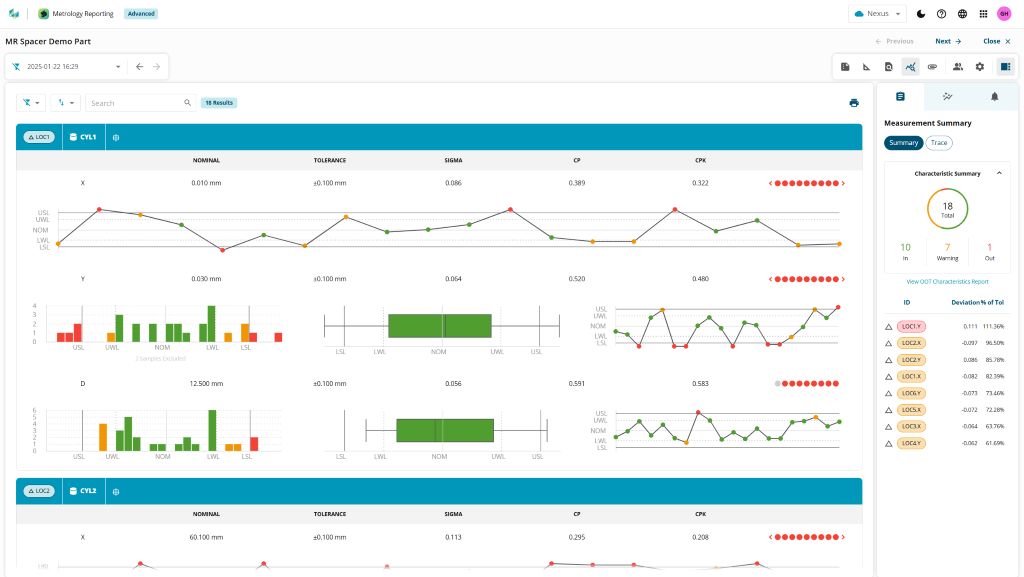The image size is (1024, 577).
Task: Open View OOT Characteristics Report link
Action: (x=947, y=282)
